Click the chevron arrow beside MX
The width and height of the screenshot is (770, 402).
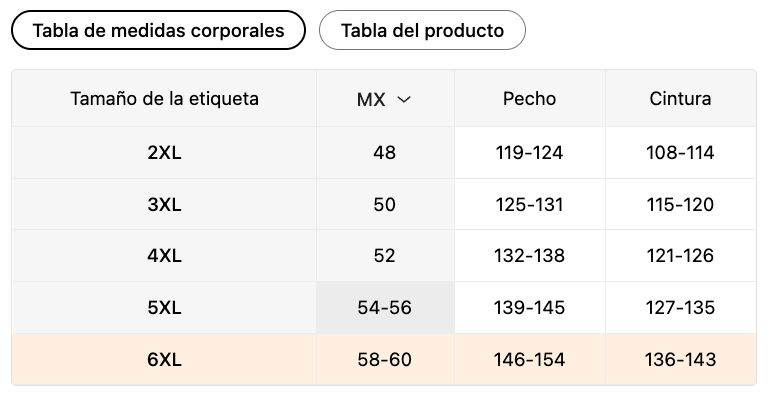click(x=404, y=100)
